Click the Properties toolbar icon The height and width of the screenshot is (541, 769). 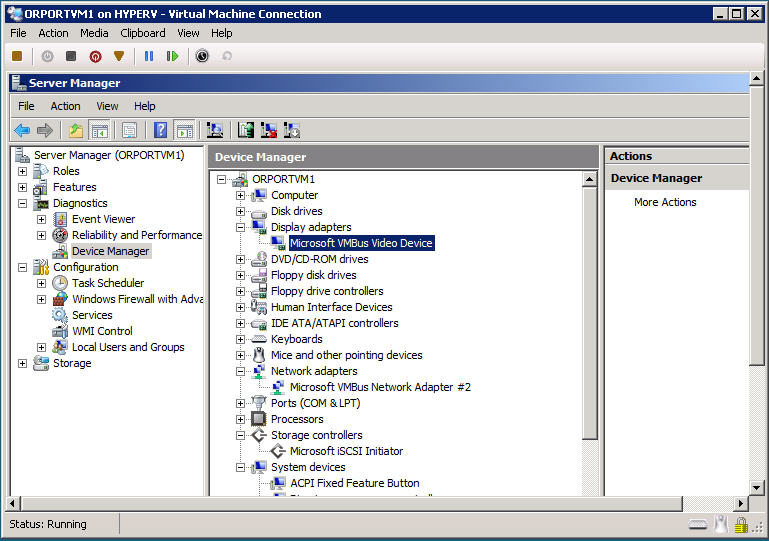point(129,130)
